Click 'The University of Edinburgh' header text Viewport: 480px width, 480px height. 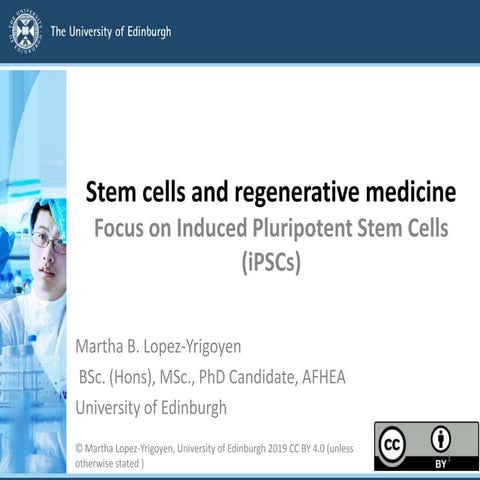point(111,32)
